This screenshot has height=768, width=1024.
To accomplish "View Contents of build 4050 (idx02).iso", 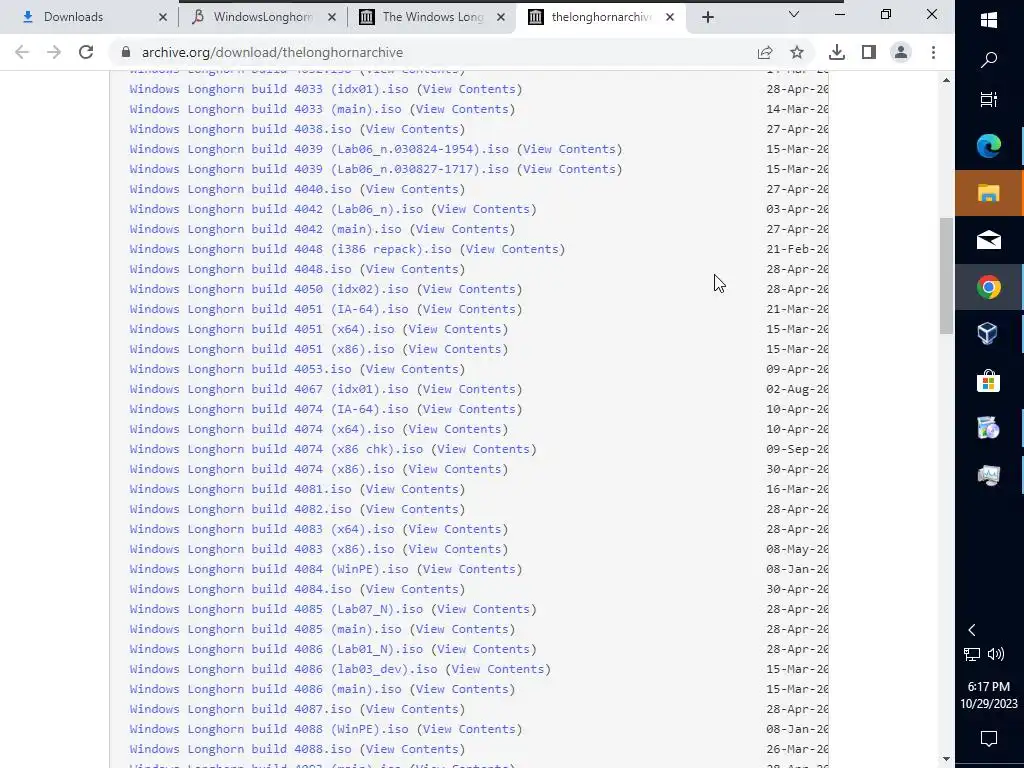I will pyautogui.click(x=470, y=289).
